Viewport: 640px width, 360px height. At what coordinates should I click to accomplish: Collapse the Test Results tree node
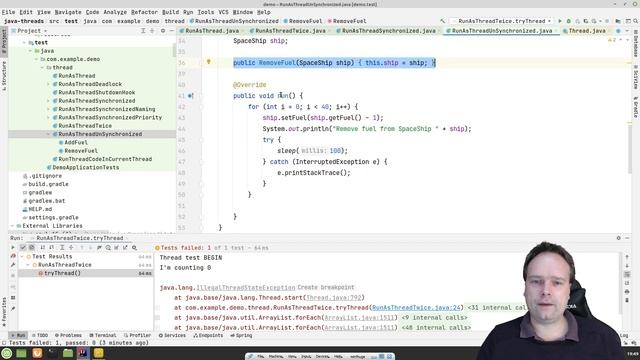23,256
